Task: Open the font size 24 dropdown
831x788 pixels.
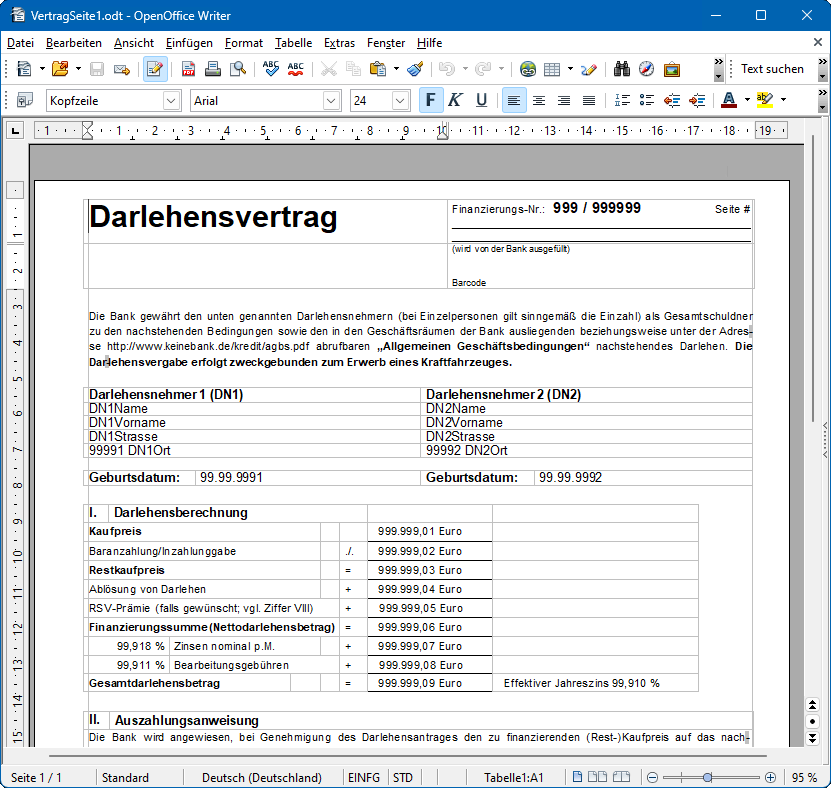Action: pos(400,100)
